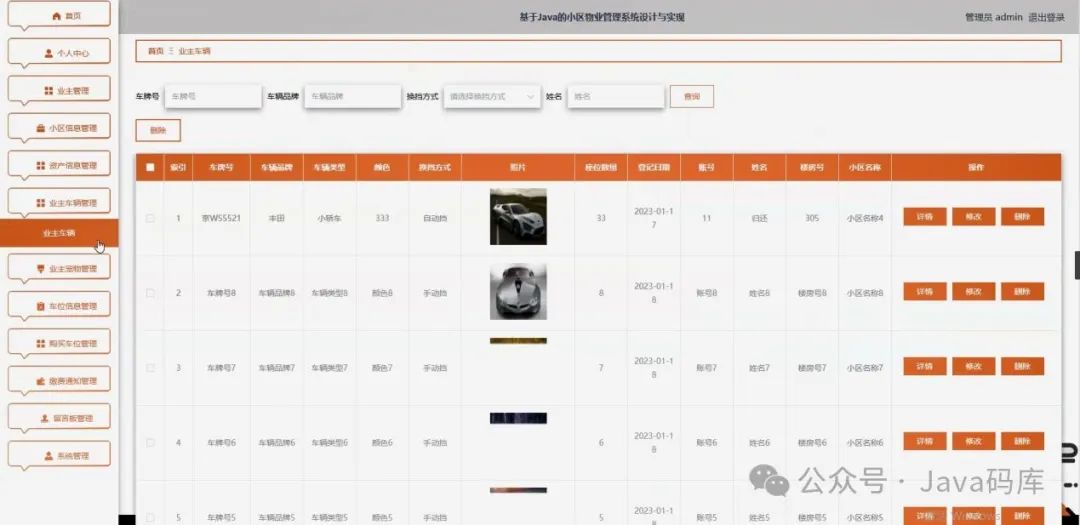The height and width of the screenshot is (525, 1080).
Task: Click the person icon next to 个人中心
Action: 48,53
